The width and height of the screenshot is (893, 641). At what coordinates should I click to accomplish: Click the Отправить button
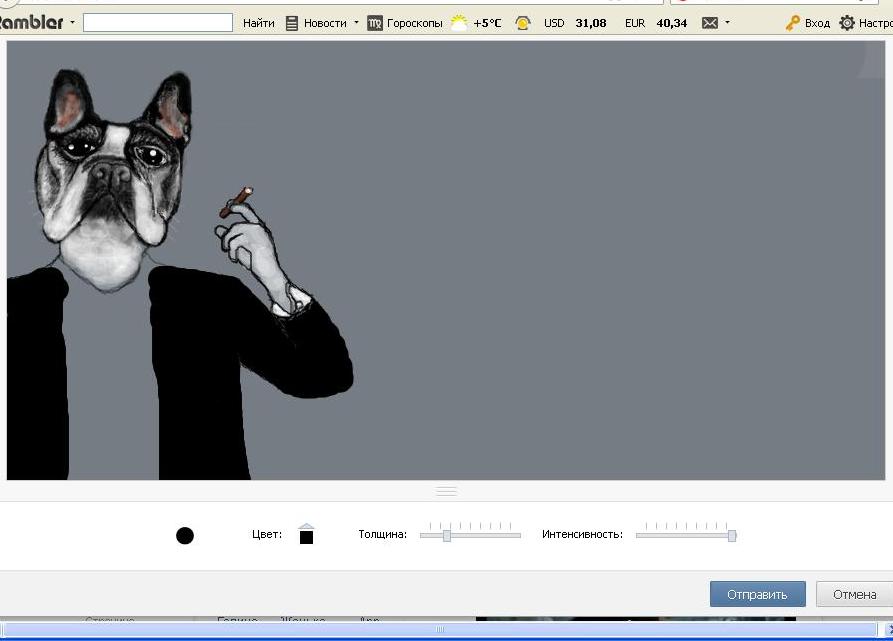point(757,594)
